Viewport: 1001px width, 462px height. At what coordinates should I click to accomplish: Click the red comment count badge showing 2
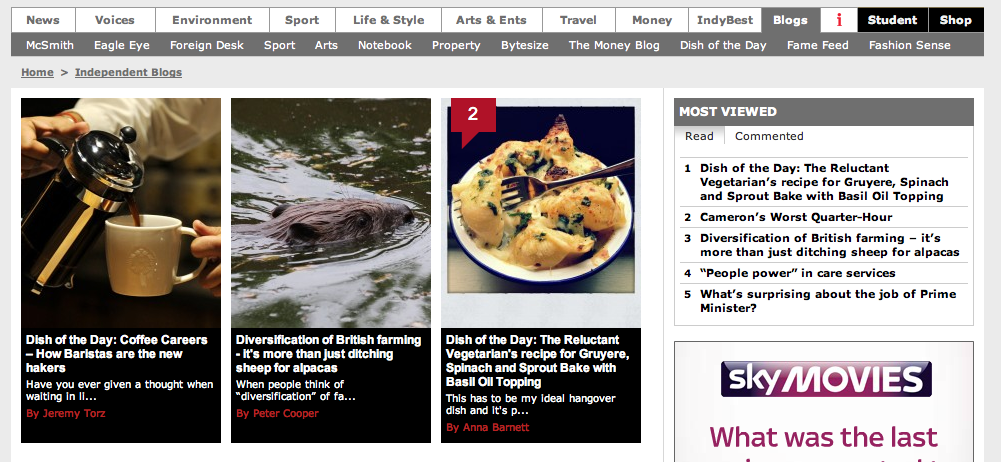(x=473, y=116)
